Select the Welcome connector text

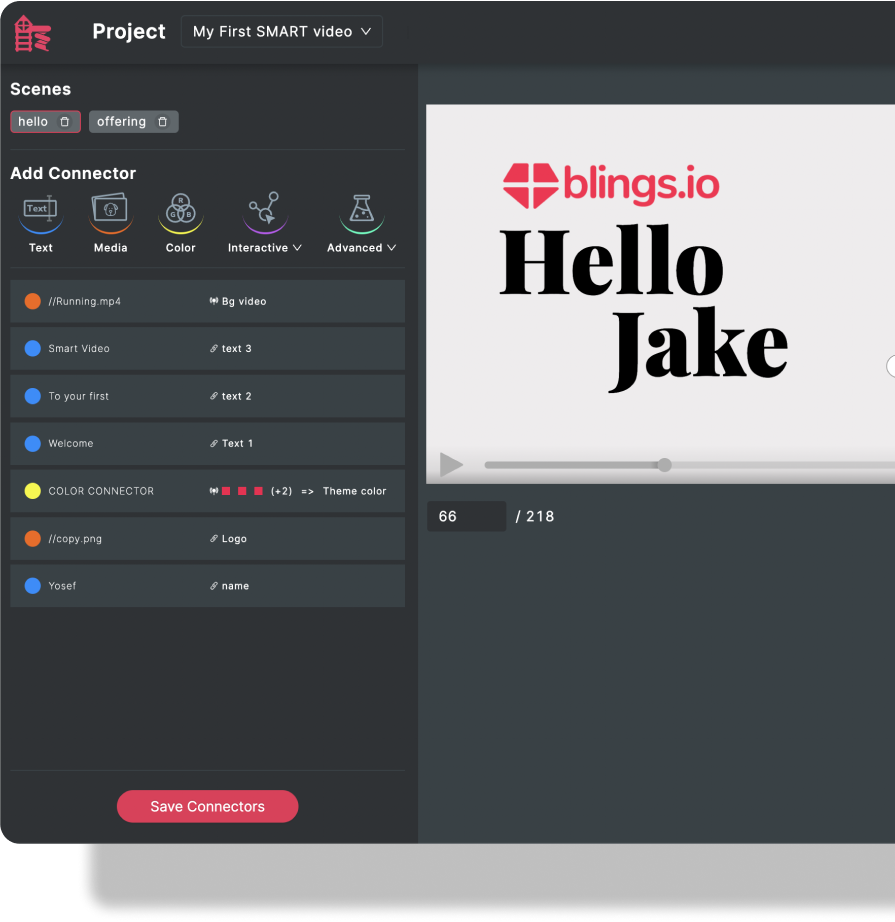click(71, 443)
